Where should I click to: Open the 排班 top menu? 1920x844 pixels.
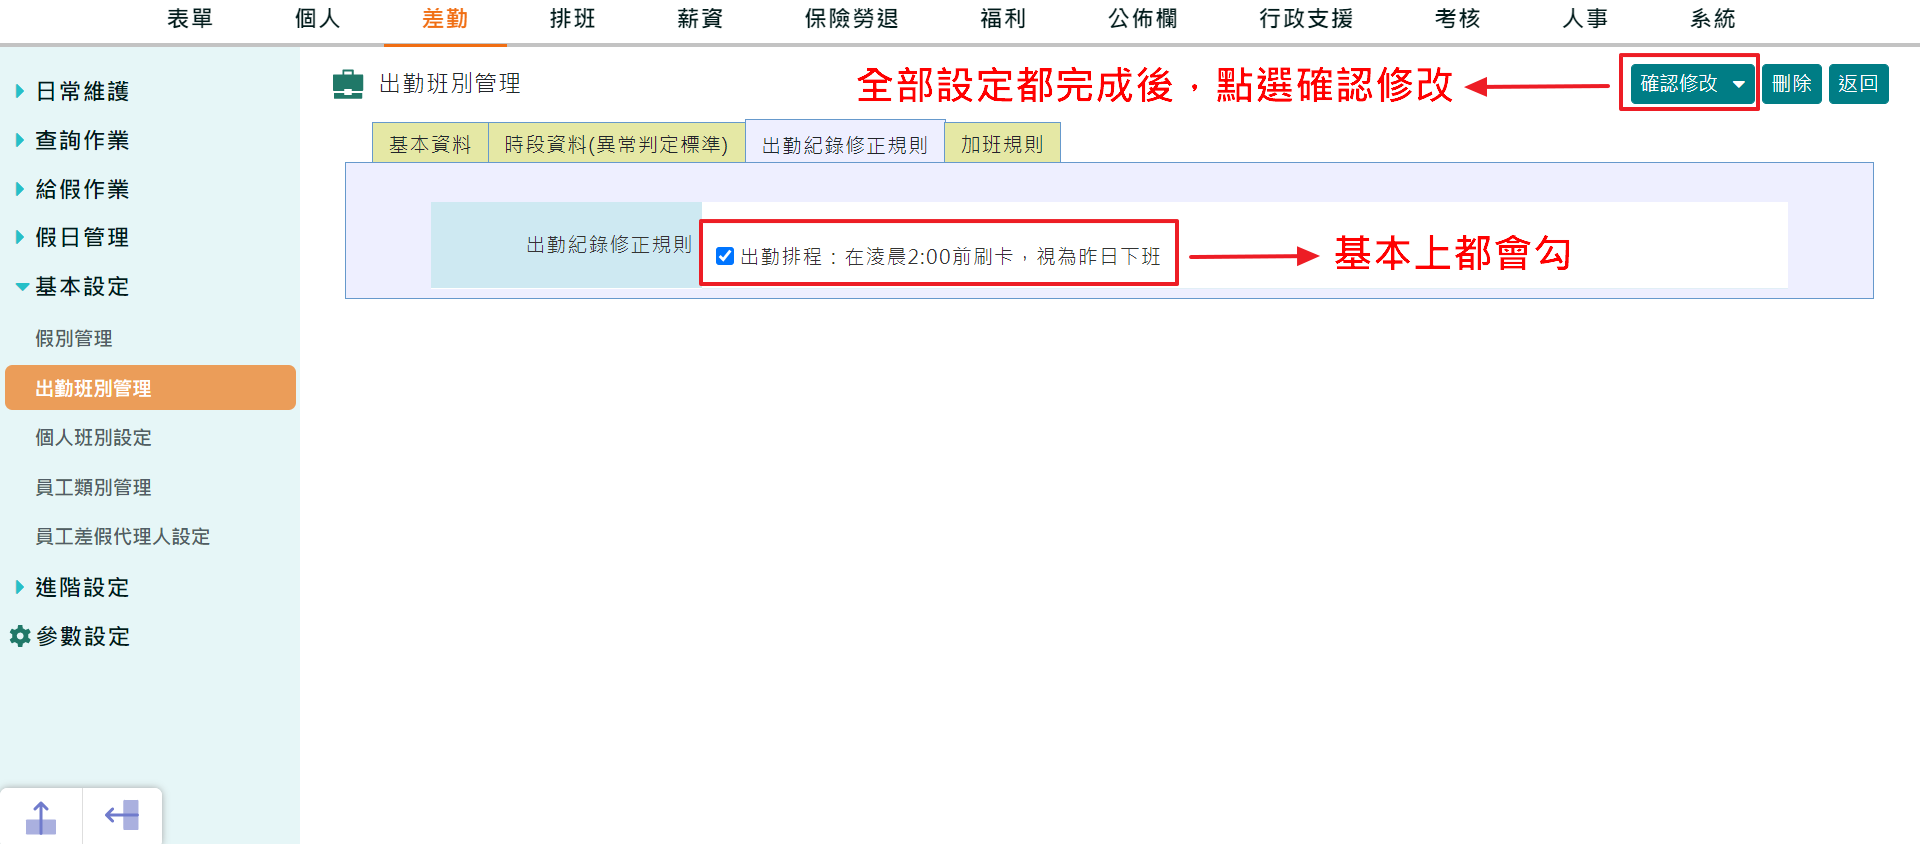coord(573,19)
